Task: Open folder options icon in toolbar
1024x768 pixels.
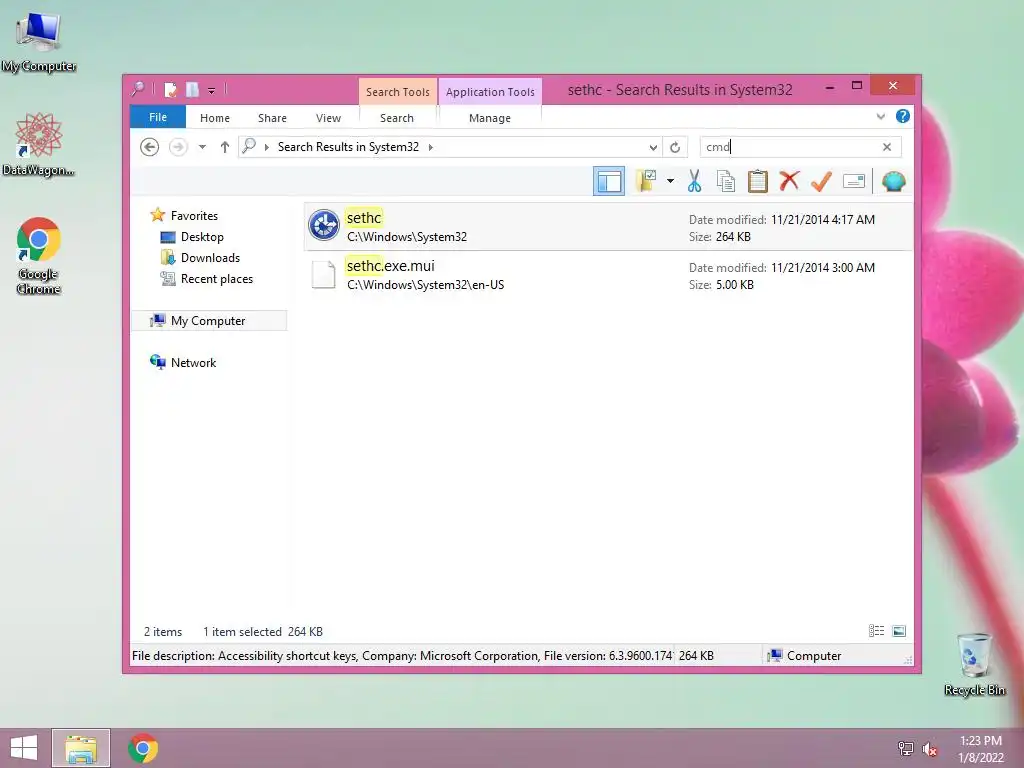Action: pos(647,181)
